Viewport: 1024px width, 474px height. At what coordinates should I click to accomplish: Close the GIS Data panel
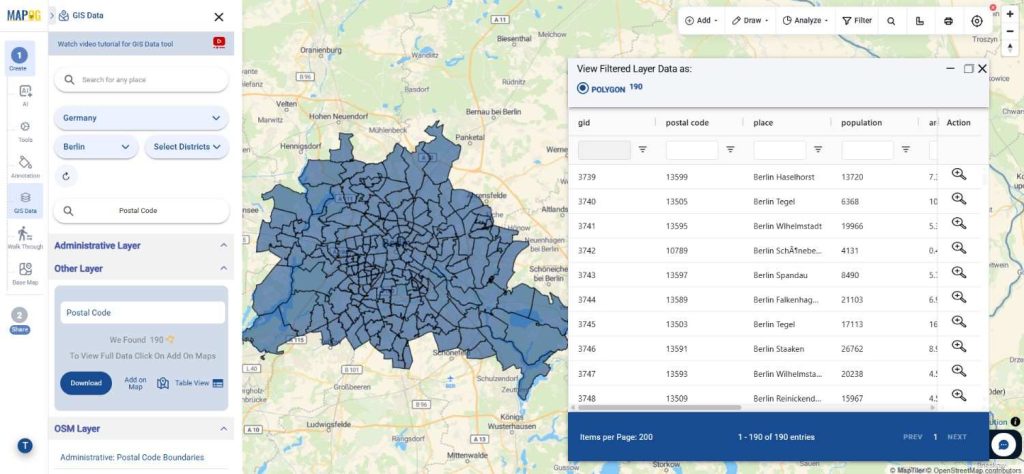[x=219, y=17]
